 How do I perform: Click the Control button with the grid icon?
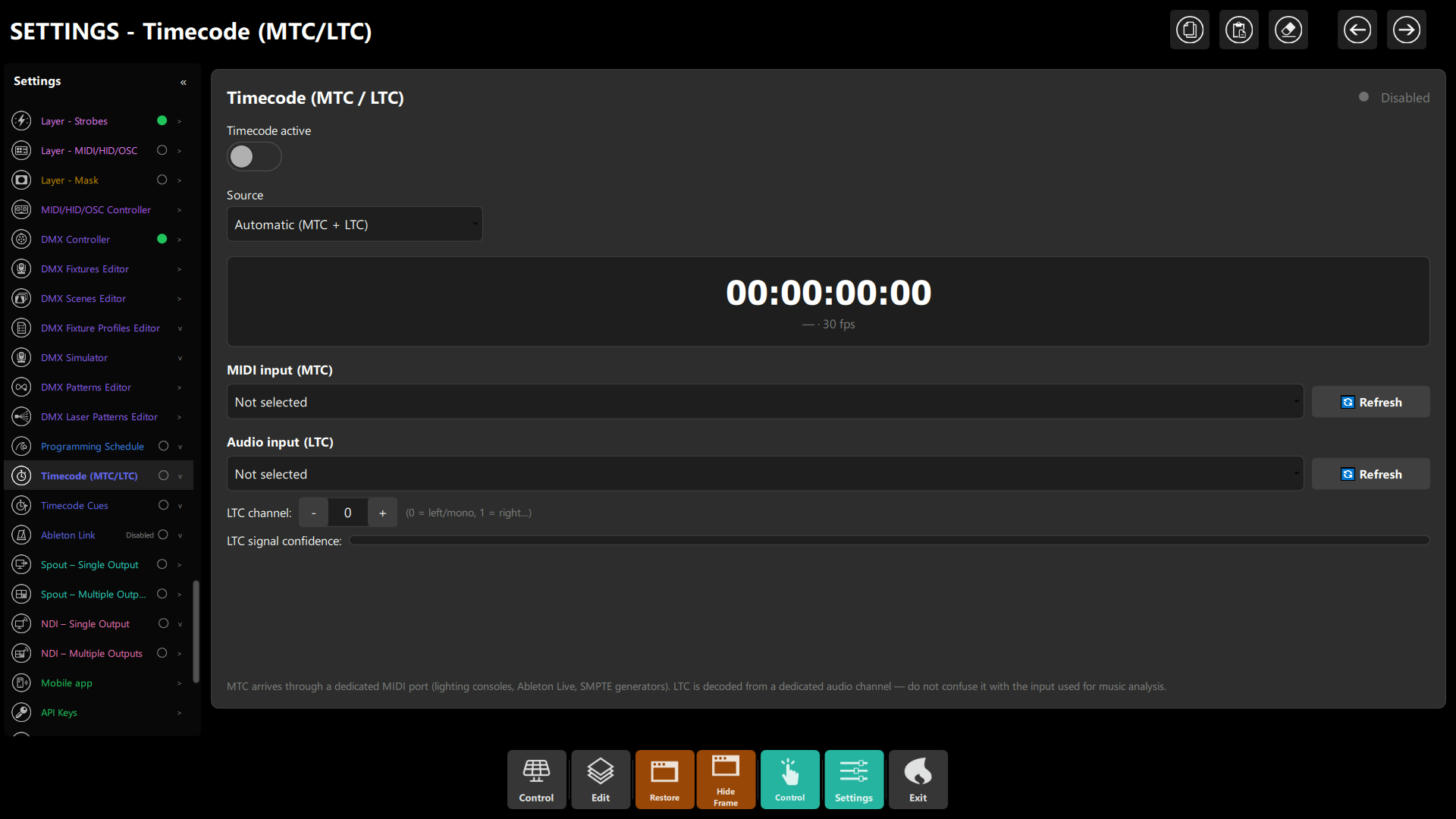click(x=536, y=780)
